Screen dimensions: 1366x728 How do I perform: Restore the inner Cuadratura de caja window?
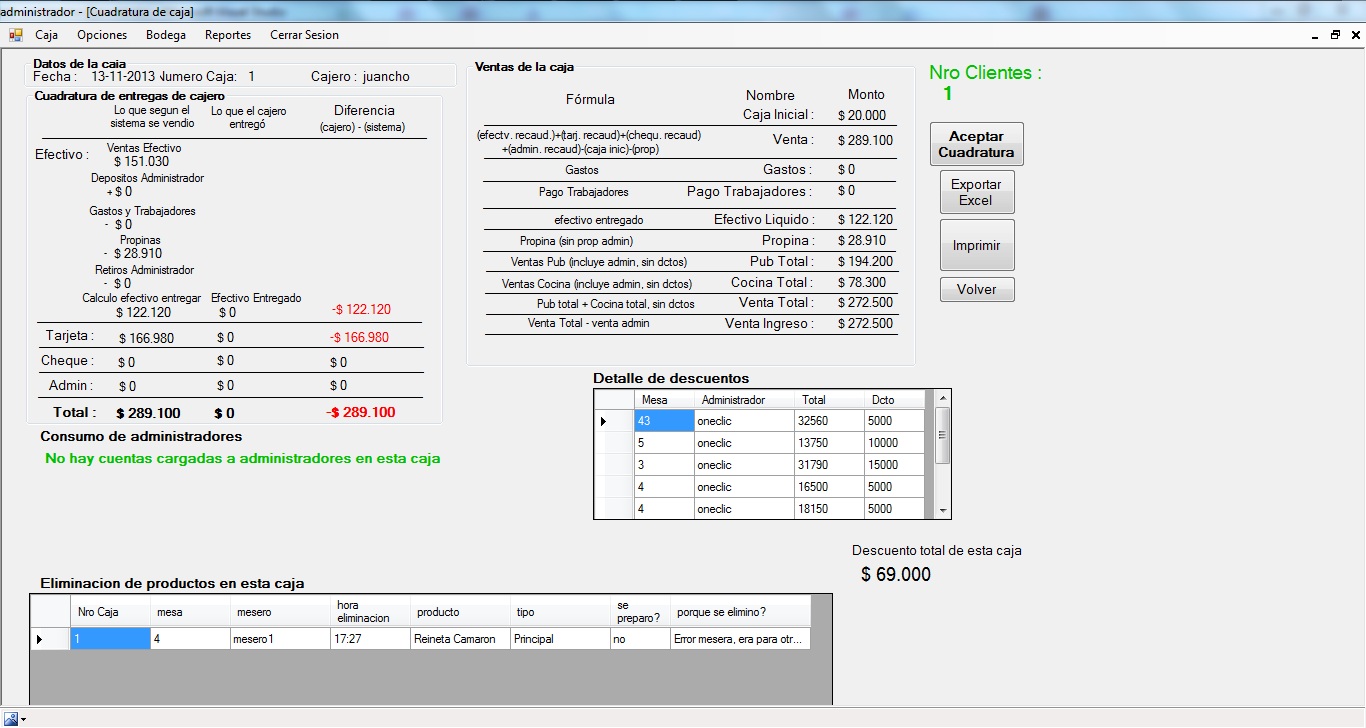click(x=1335, y=35)
